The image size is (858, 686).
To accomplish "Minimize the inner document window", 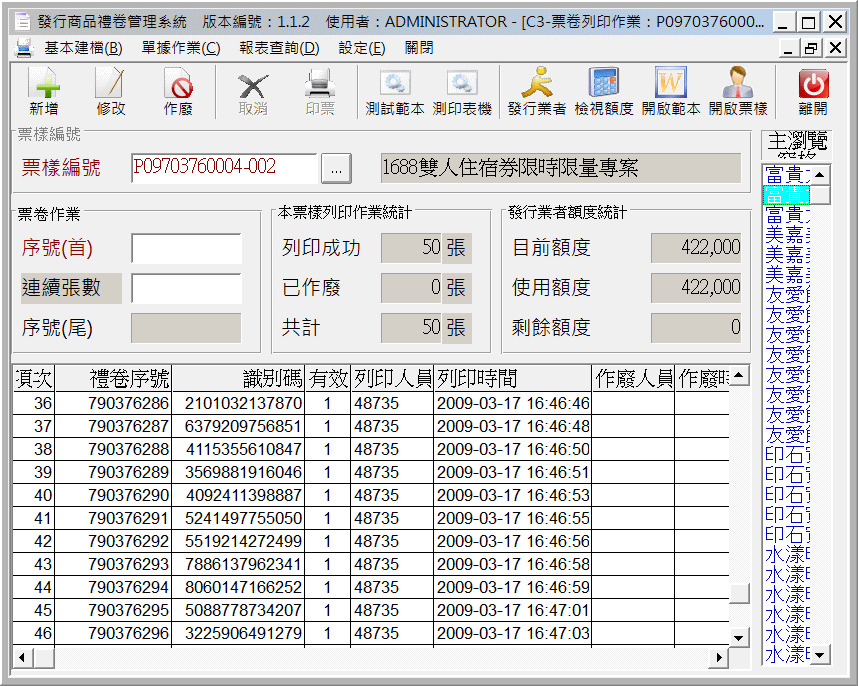I will coord(788,48).
